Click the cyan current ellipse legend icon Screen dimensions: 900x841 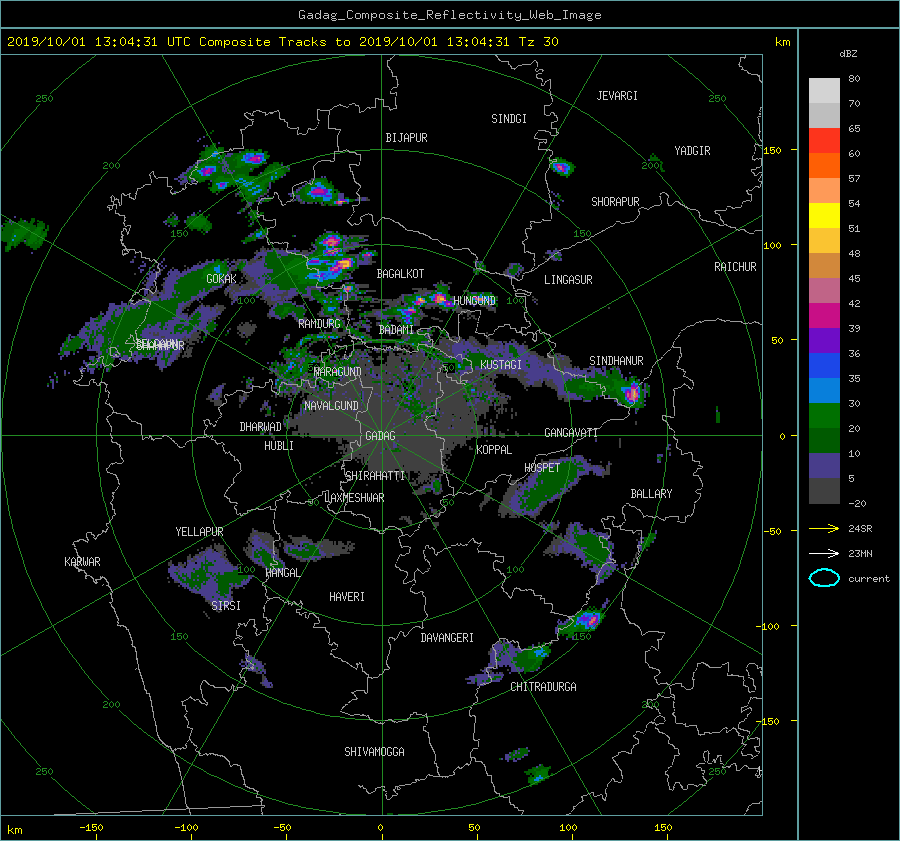[824, 578]
